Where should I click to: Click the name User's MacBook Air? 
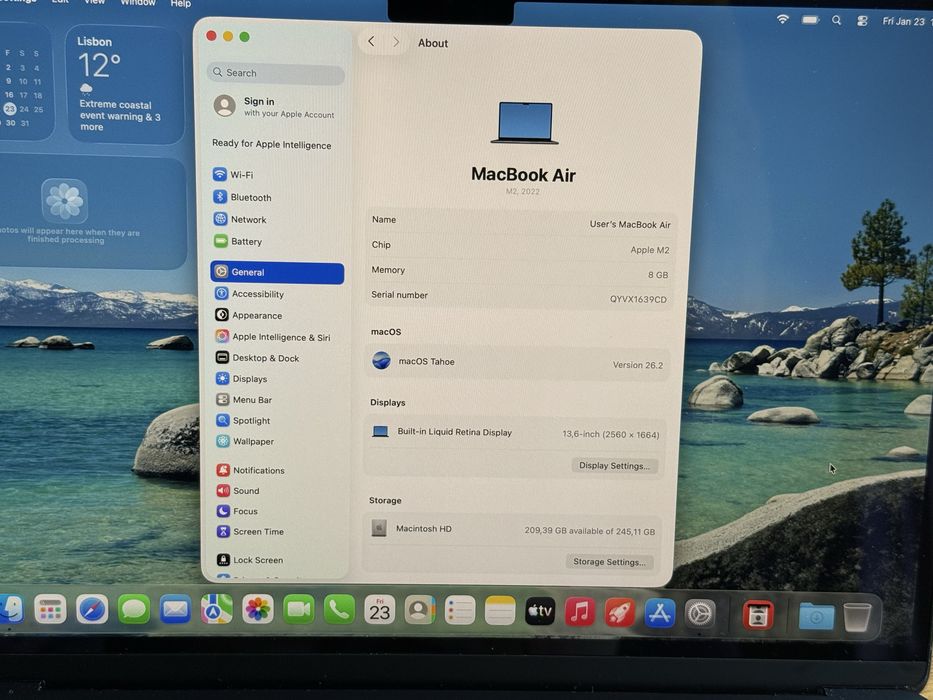tap(630, 224)
